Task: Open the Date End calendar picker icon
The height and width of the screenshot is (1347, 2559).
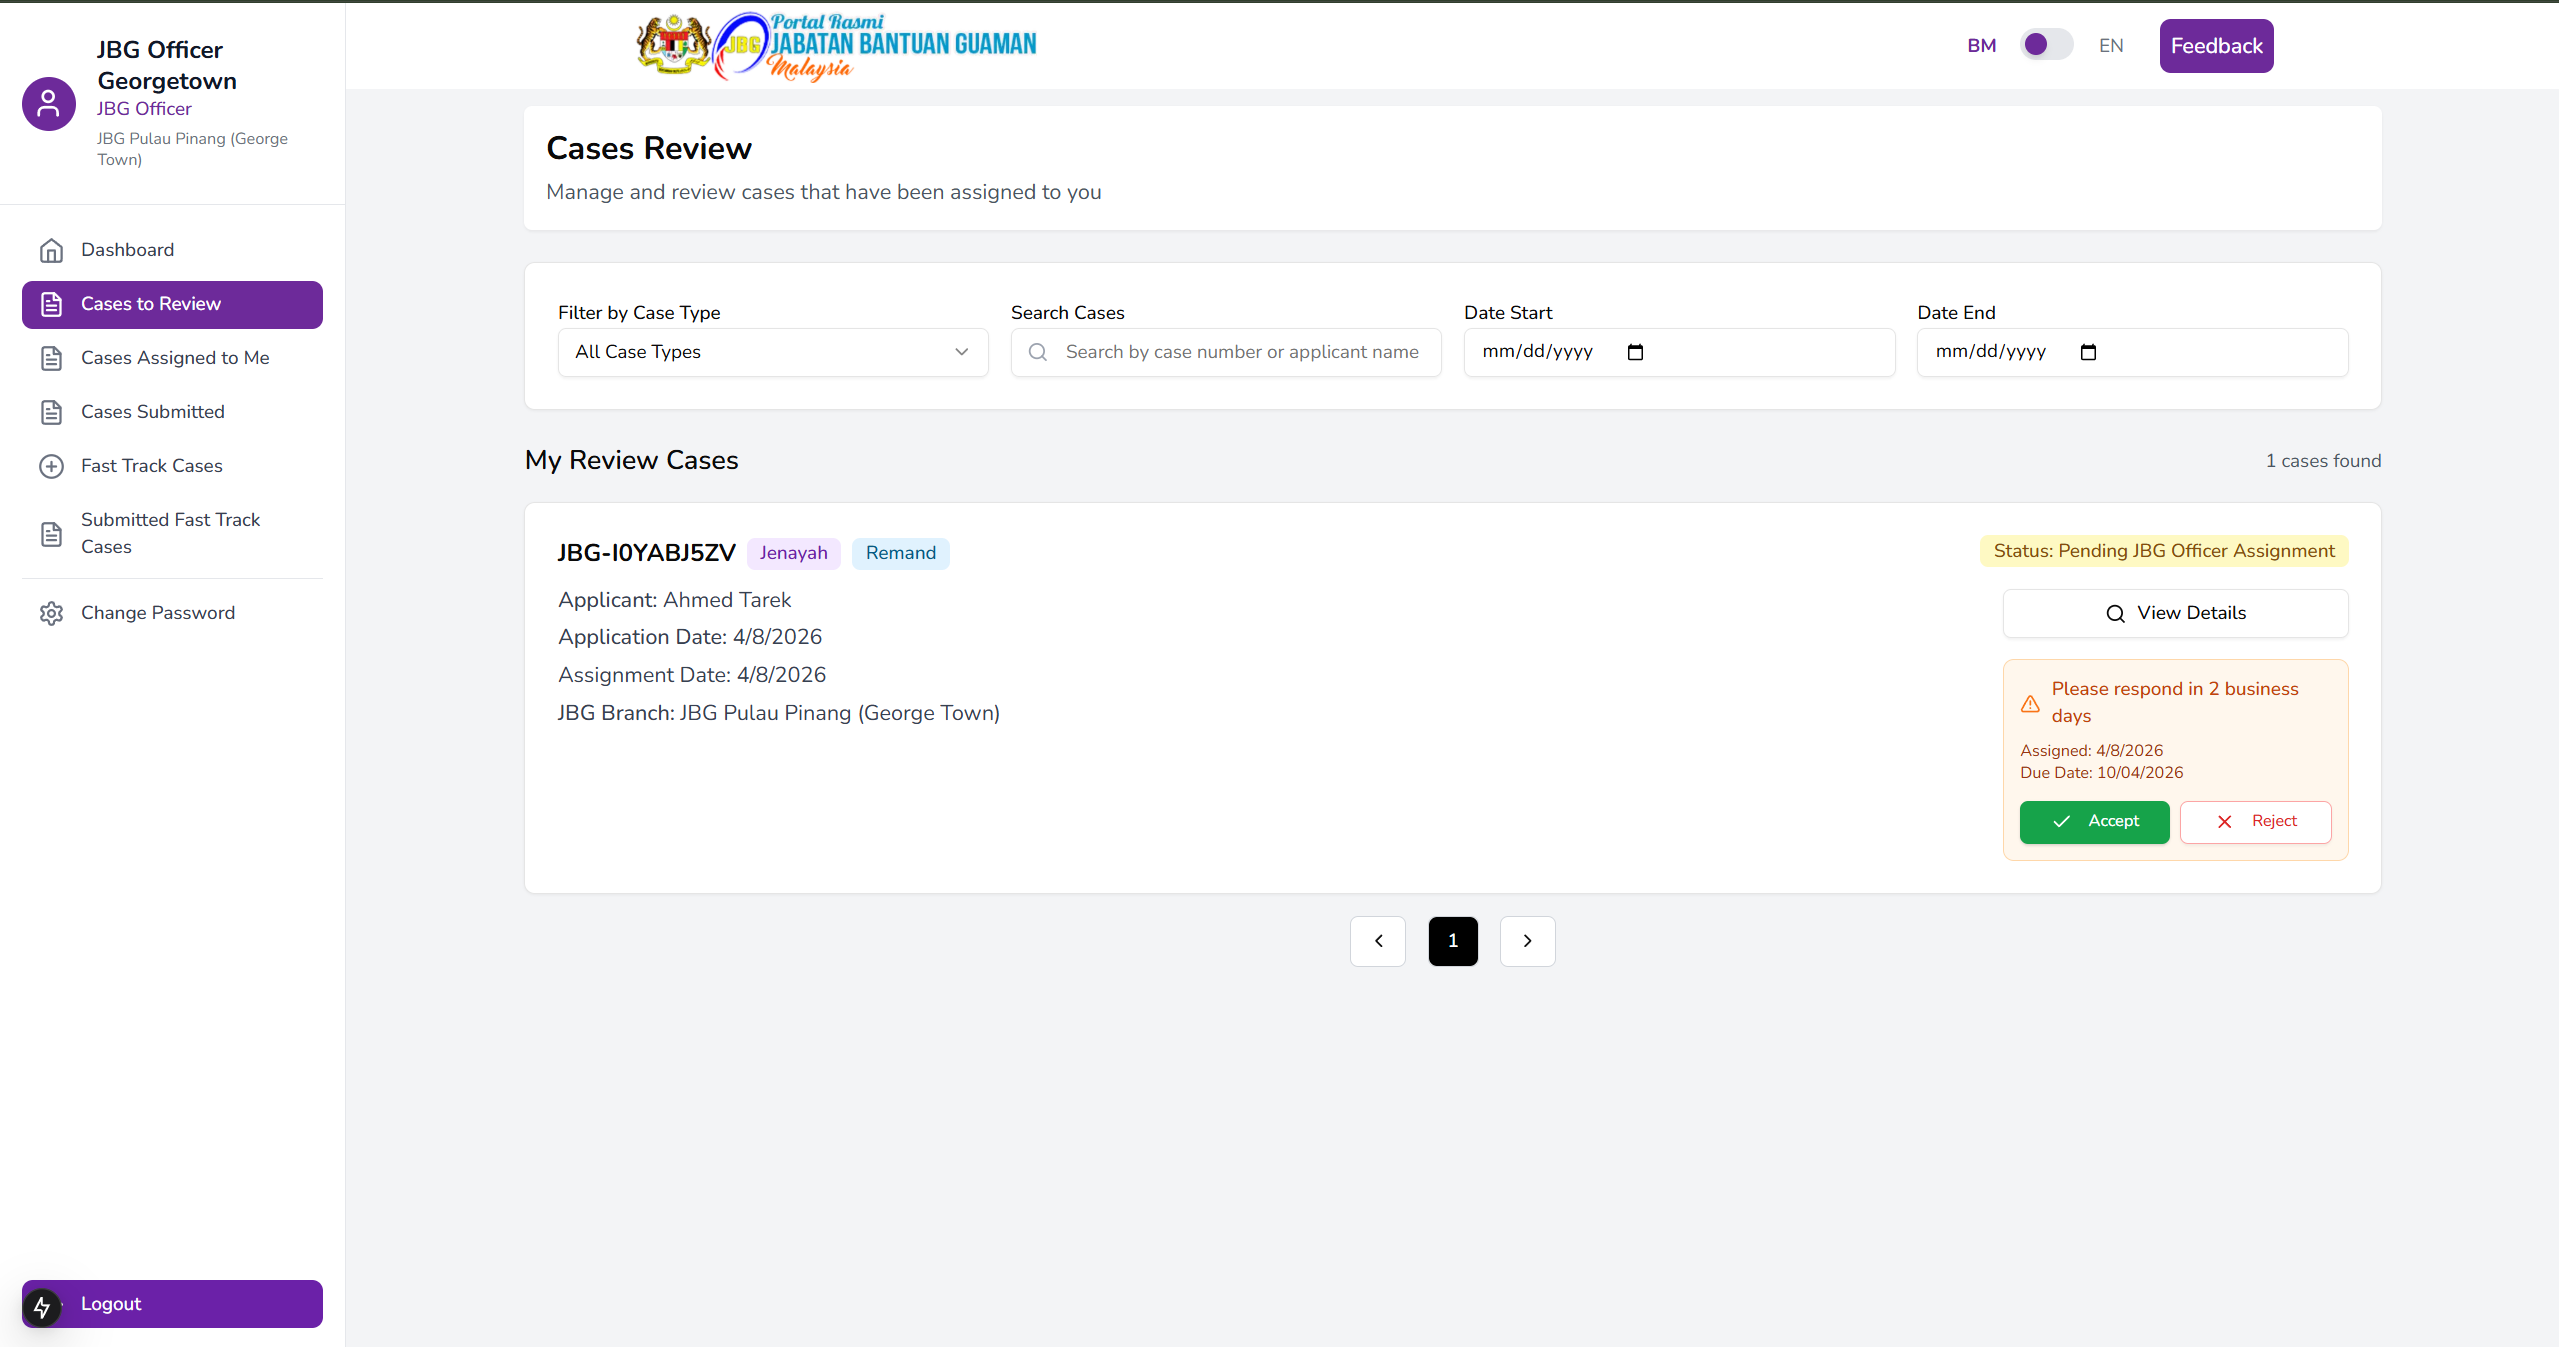Action: click(2088, 352)
